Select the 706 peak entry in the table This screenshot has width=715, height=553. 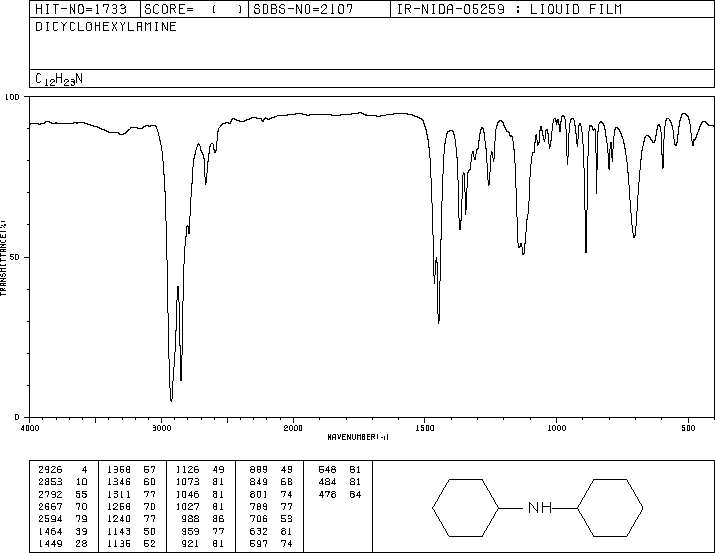(271, 519)
